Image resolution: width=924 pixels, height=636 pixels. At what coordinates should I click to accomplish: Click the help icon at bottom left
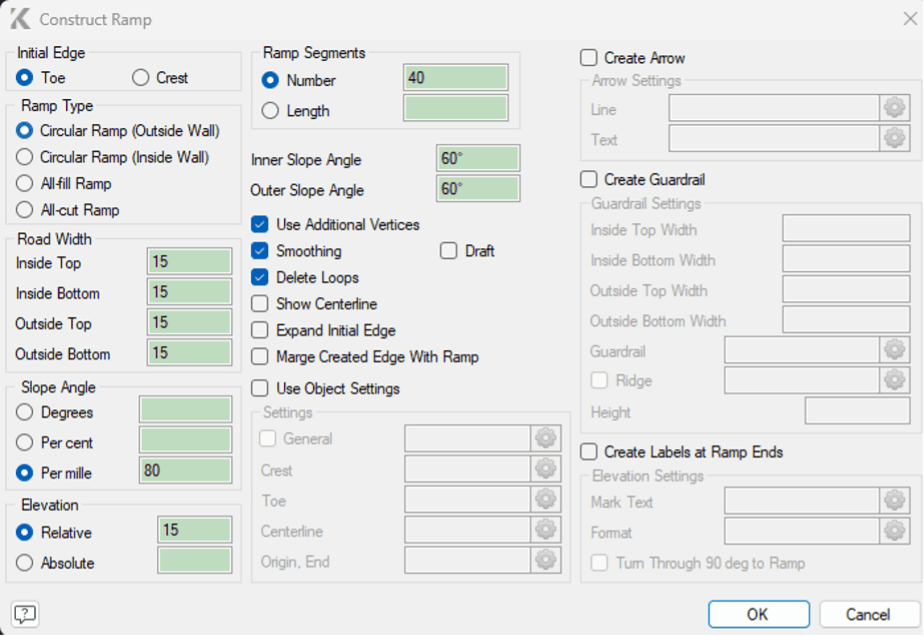(x=25, y=614)
